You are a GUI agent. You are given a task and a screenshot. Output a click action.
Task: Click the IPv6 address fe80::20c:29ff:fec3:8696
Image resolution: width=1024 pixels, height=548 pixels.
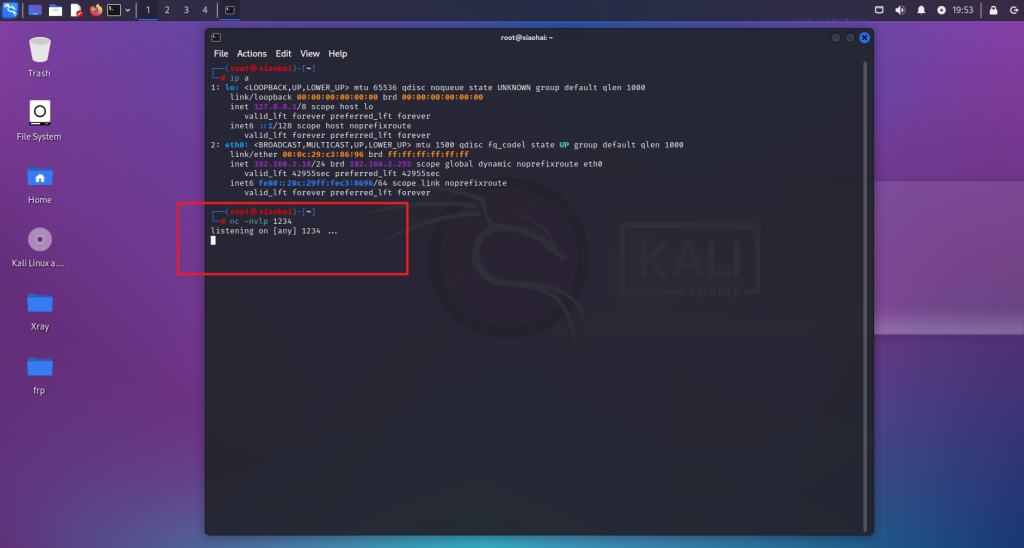click(x=315, y=183)
